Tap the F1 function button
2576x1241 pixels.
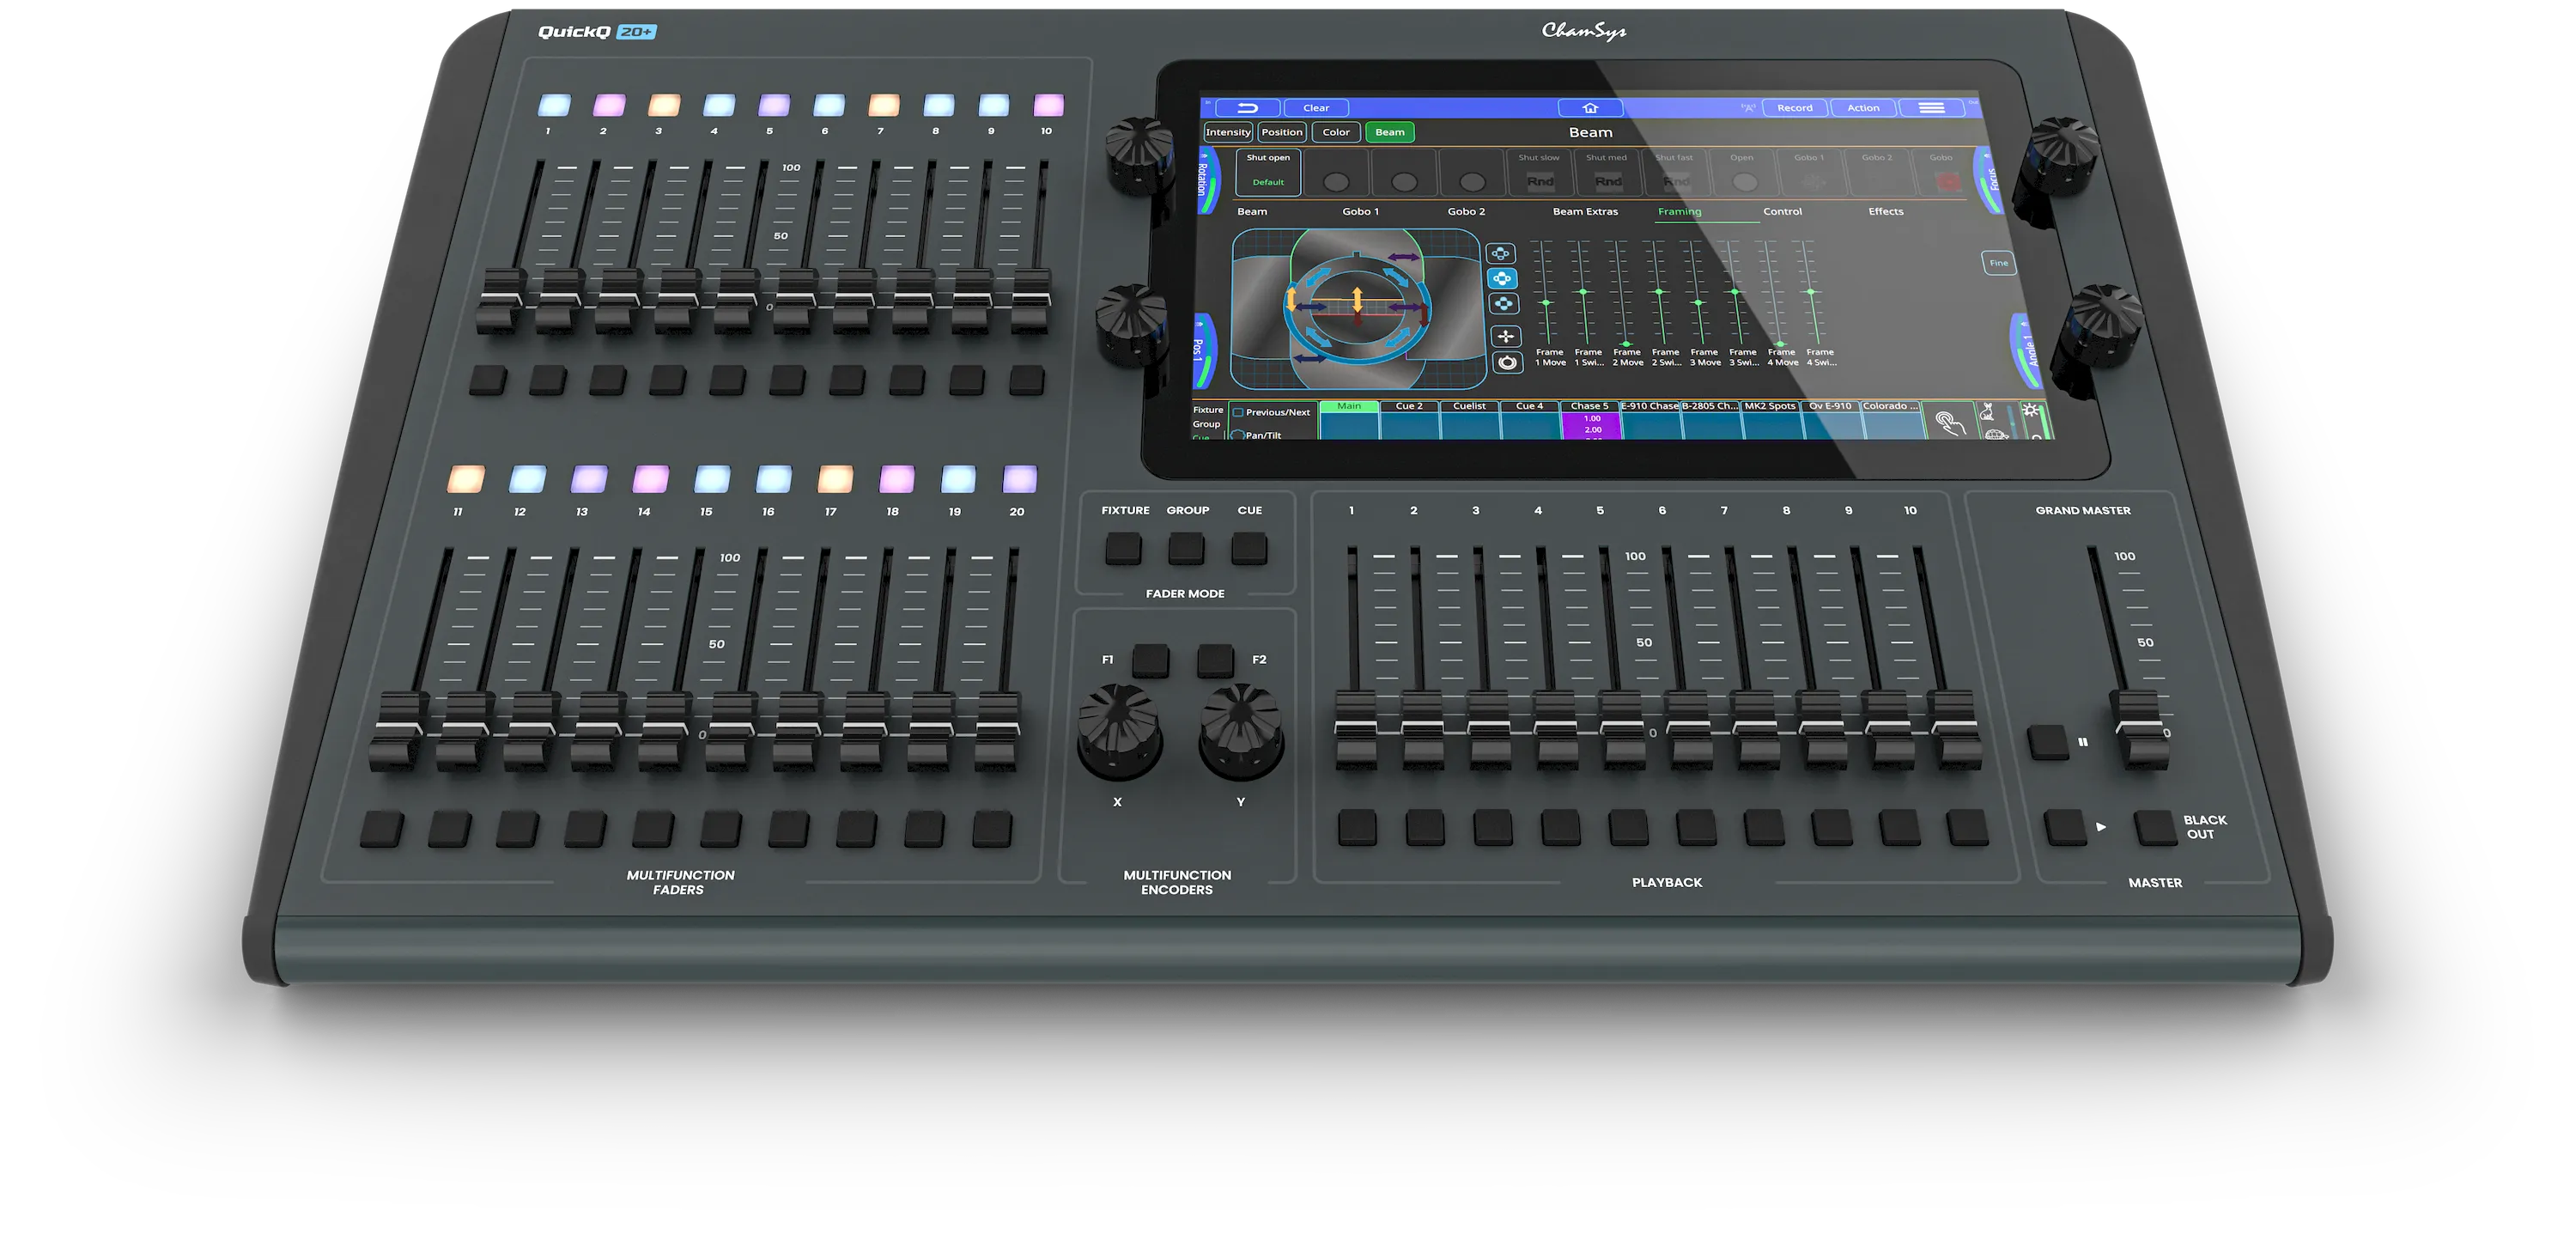pyautogui.click(x=1150, y=661)
